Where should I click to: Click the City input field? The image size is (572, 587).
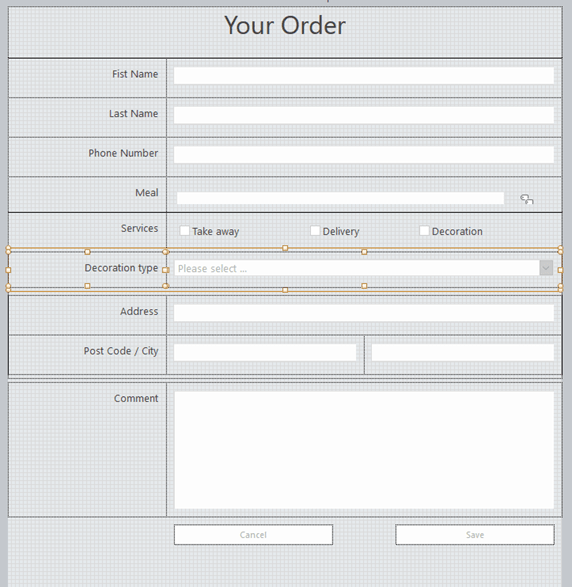pos(462,352)
